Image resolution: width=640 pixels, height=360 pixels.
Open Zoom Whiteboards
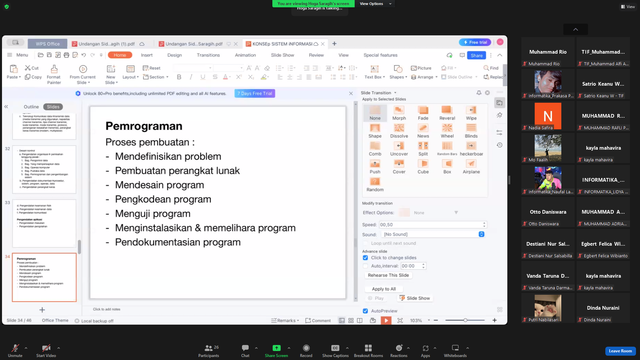point(455,351)
